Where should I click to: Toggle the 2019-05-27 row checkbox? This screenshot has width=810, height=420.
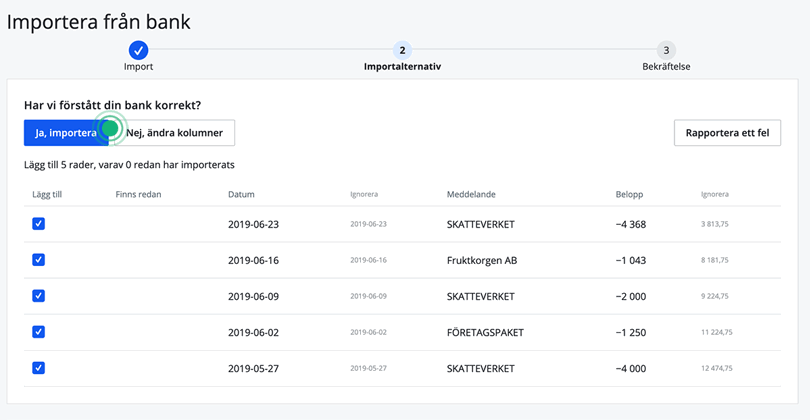[38, 368]
